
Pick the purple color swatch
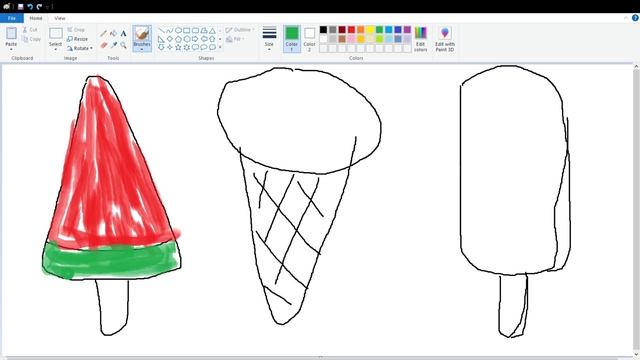(407, 29)
